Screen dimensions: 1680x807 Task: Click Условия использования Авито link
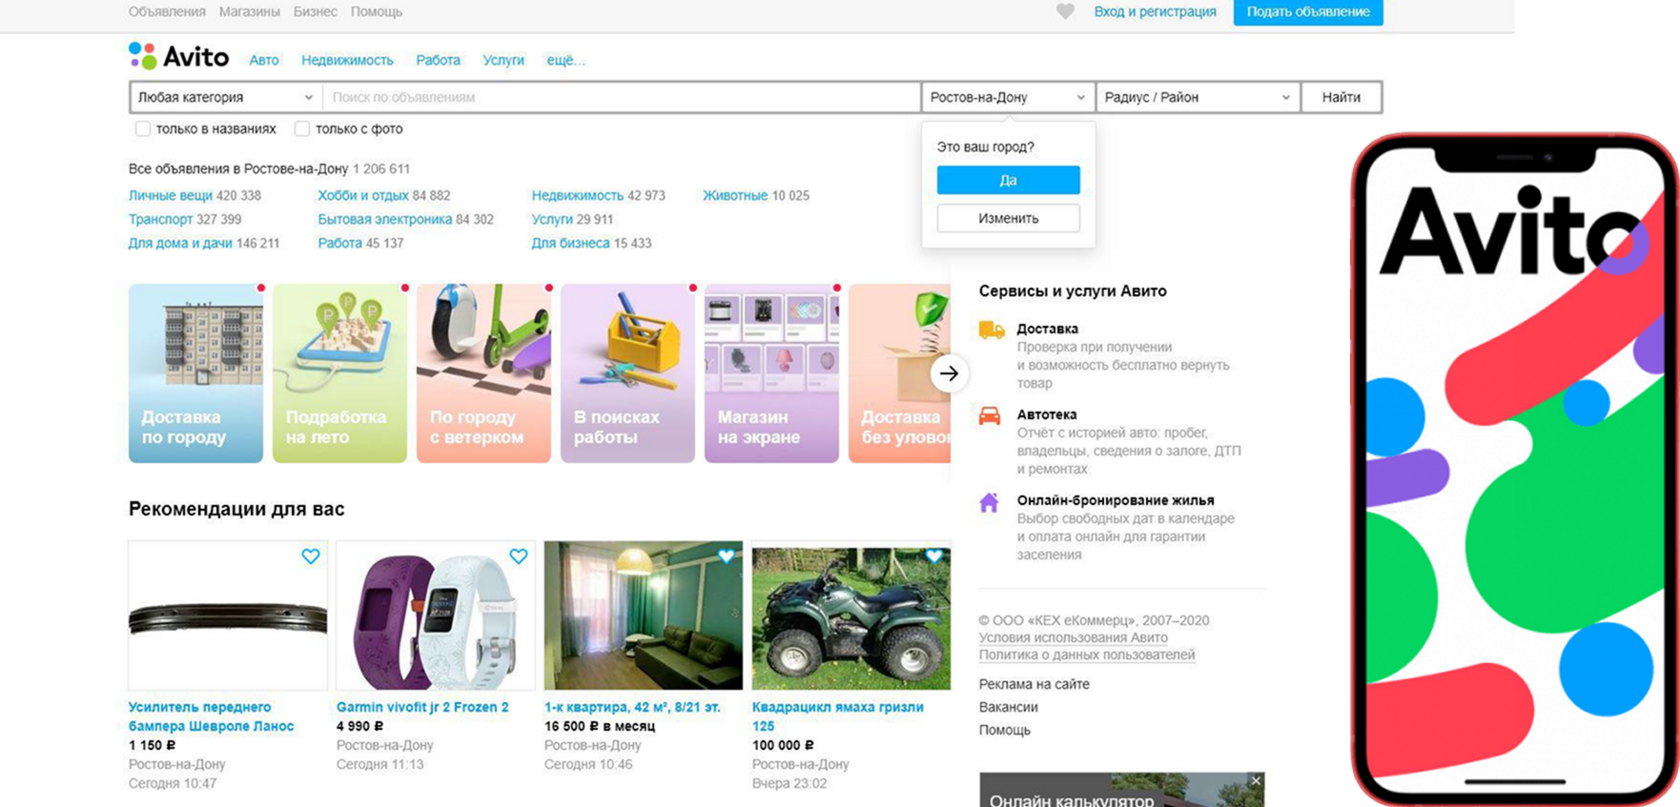coord(1073,638)
